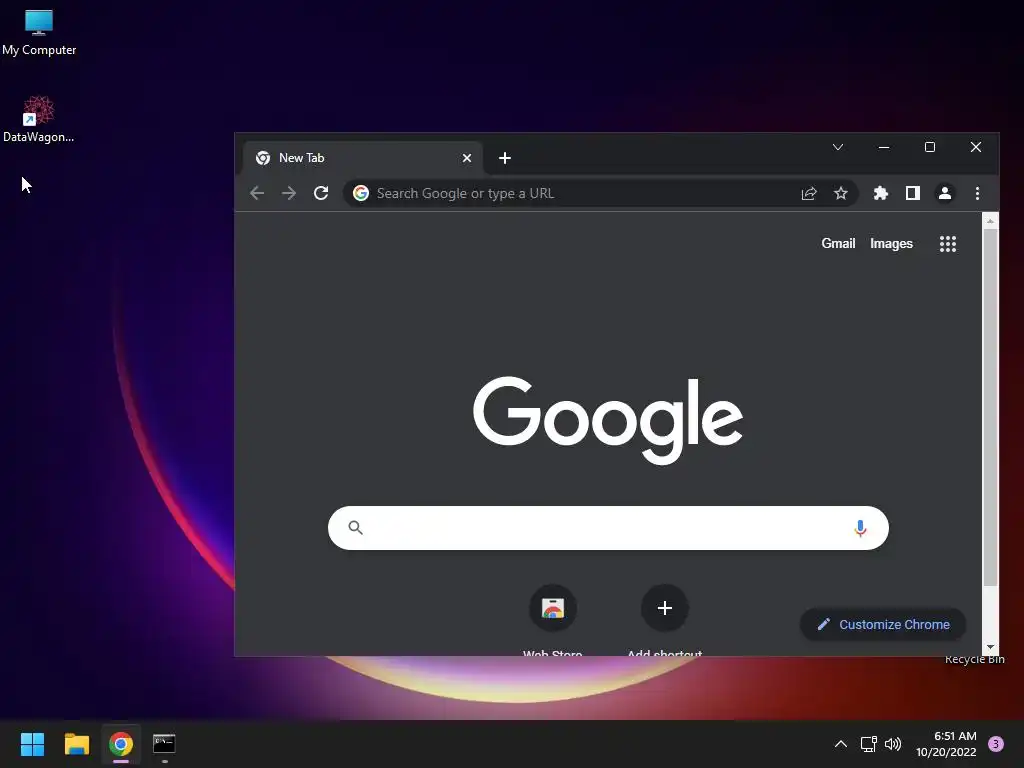Open the DataWagon desktop shortcut
The width and height of the screenshot is (1024, 768).
point(38,120)
